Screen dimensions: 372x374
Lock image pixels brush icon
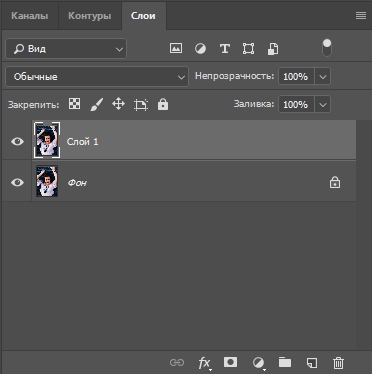click(x=97, y=104)
